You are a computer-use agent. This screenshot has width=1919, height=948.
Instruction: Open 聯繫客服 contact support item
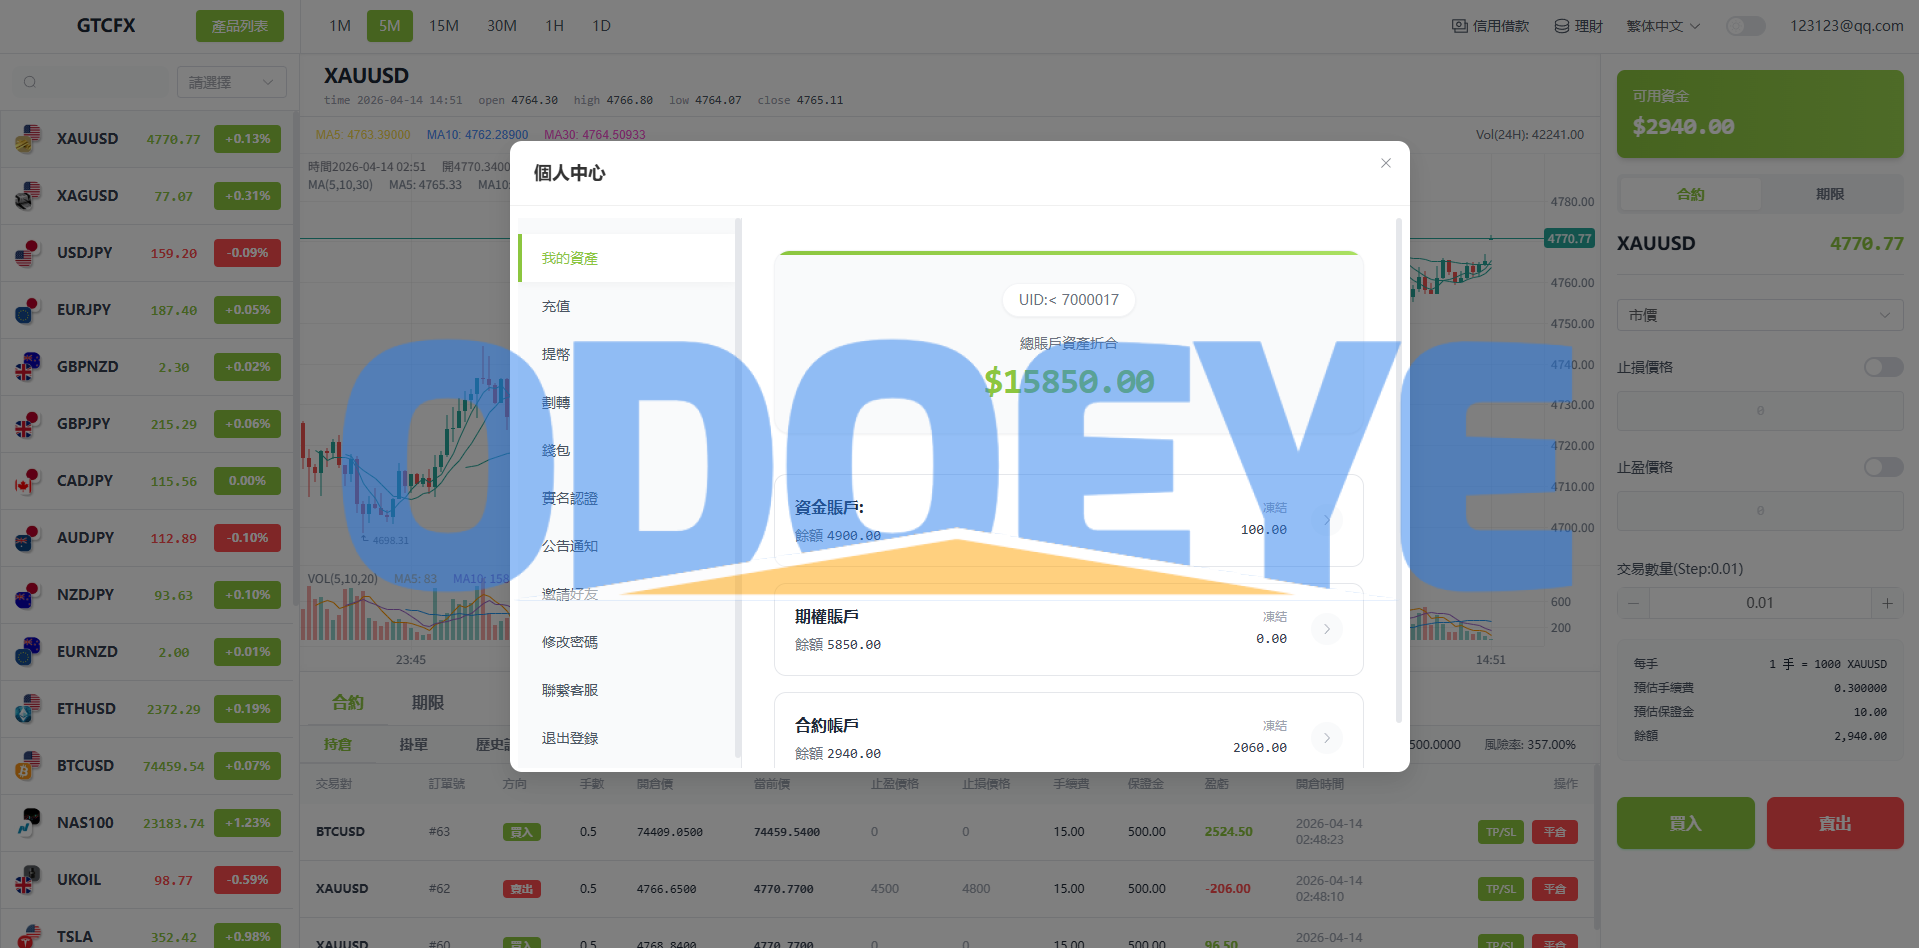[626, 690]
